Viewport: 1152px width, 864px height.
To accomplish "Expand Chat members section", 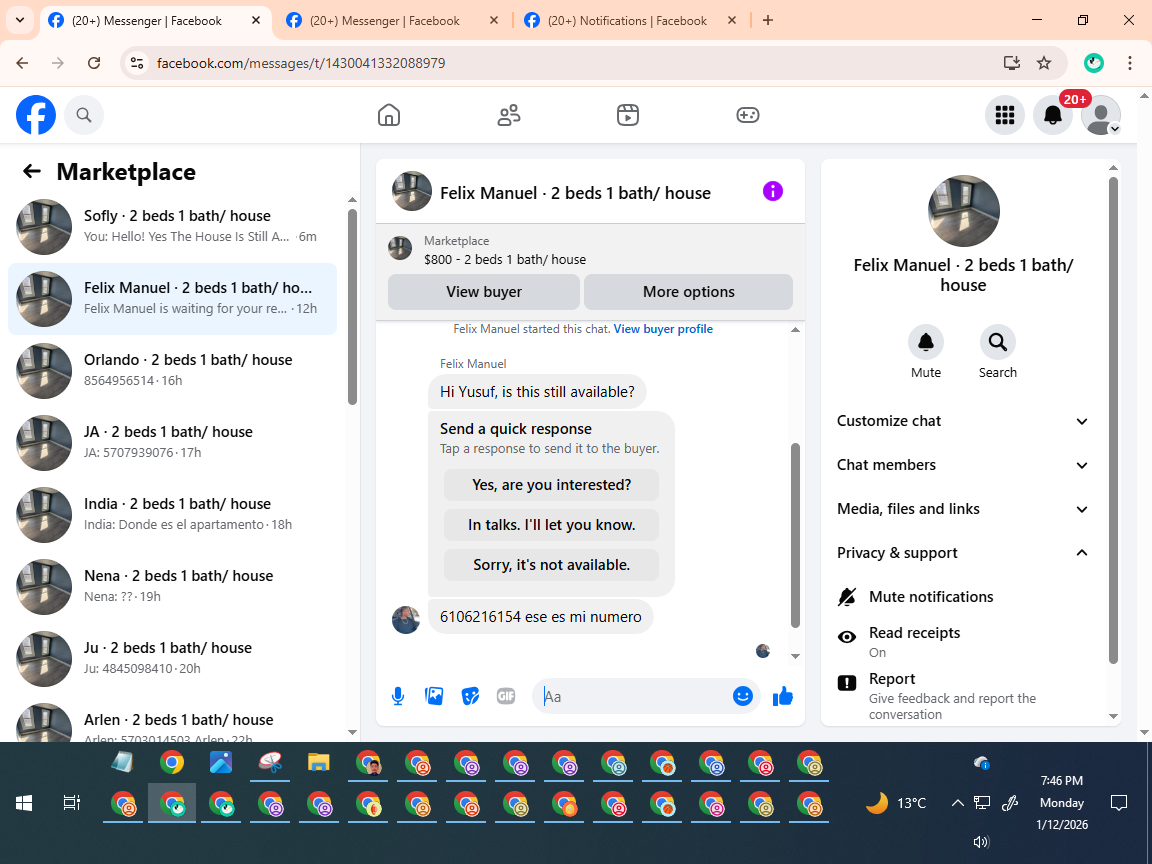I will click(x=963, y=465).
